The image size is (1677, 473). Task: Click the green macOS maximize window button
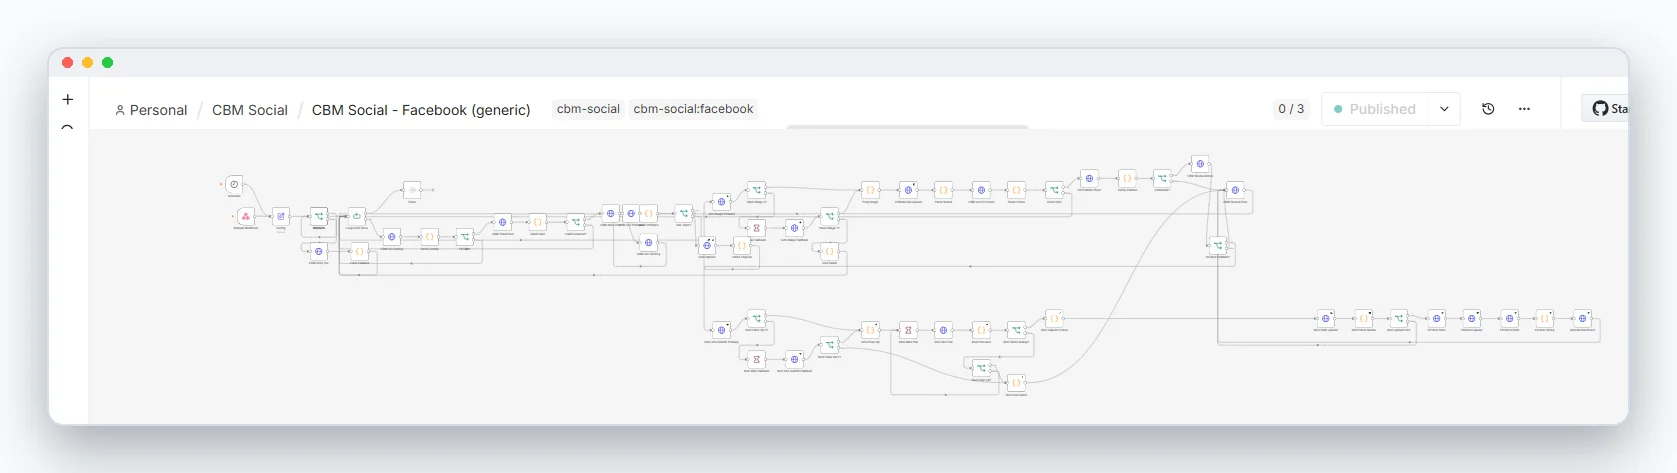tap(108, 63)
